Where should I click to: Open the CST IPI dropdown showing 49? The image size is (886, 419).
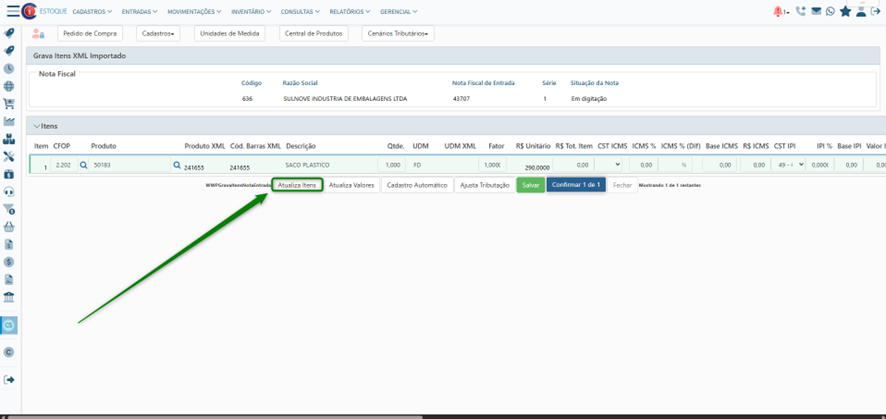coord(789,165)
